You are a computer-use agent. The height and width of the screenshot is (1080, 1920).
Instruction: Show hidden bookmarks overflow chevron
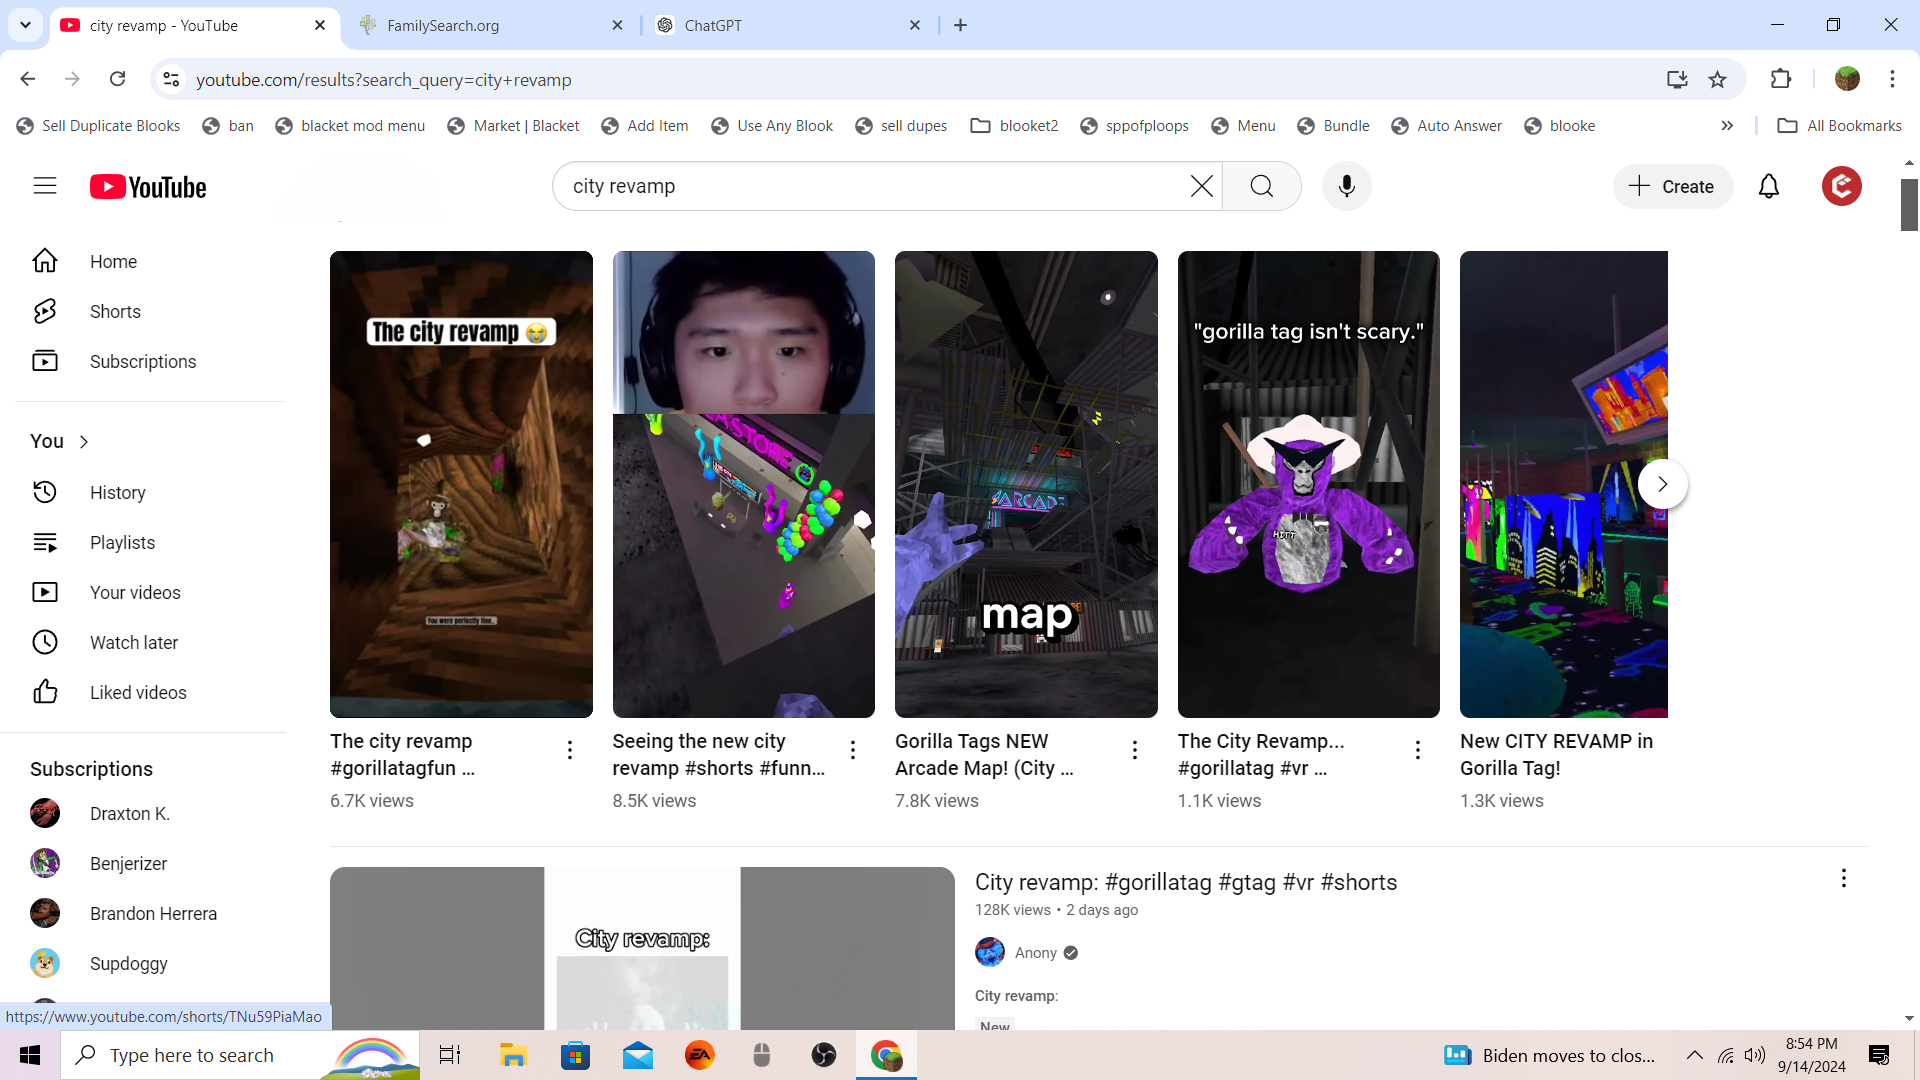(1727, 125)
